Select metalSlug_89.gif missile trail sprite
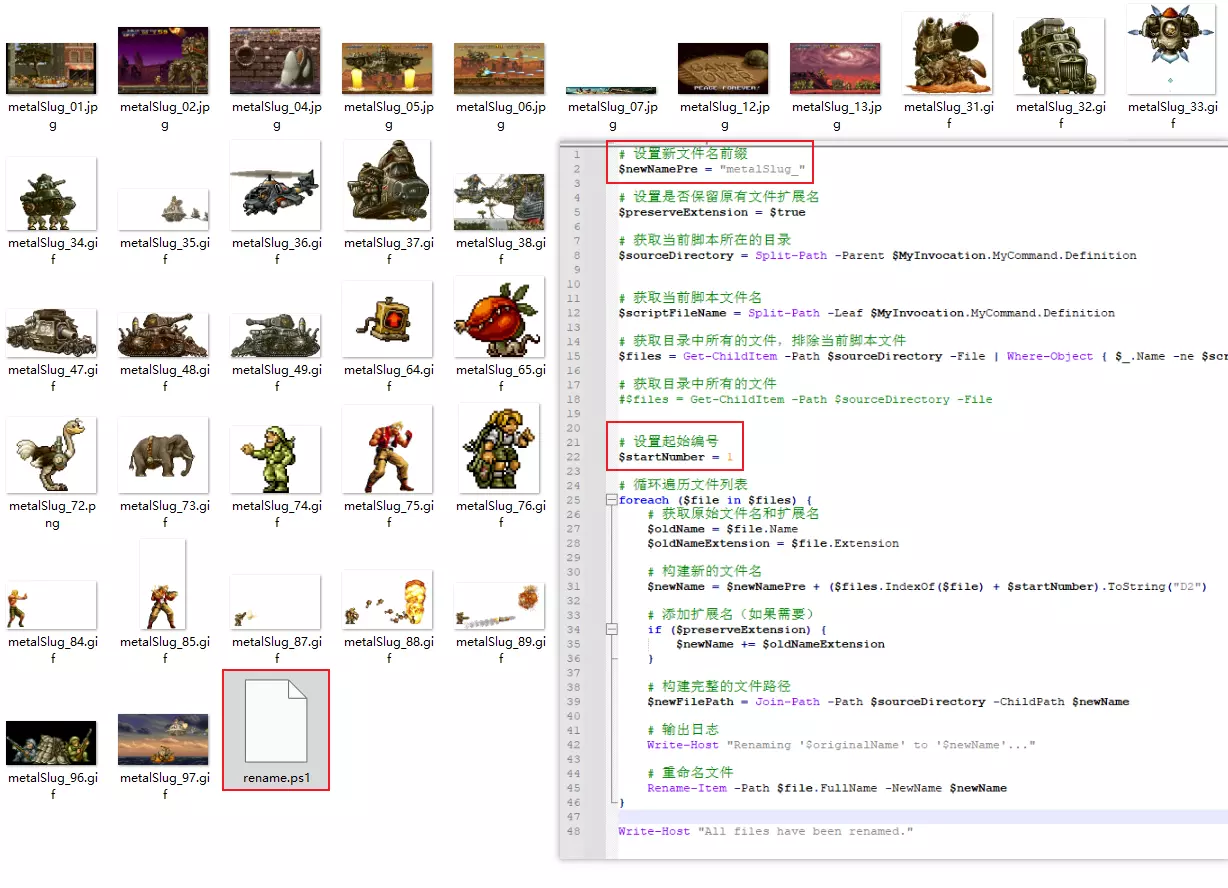This screenshot has width=1228, height=888. point(499,606)
